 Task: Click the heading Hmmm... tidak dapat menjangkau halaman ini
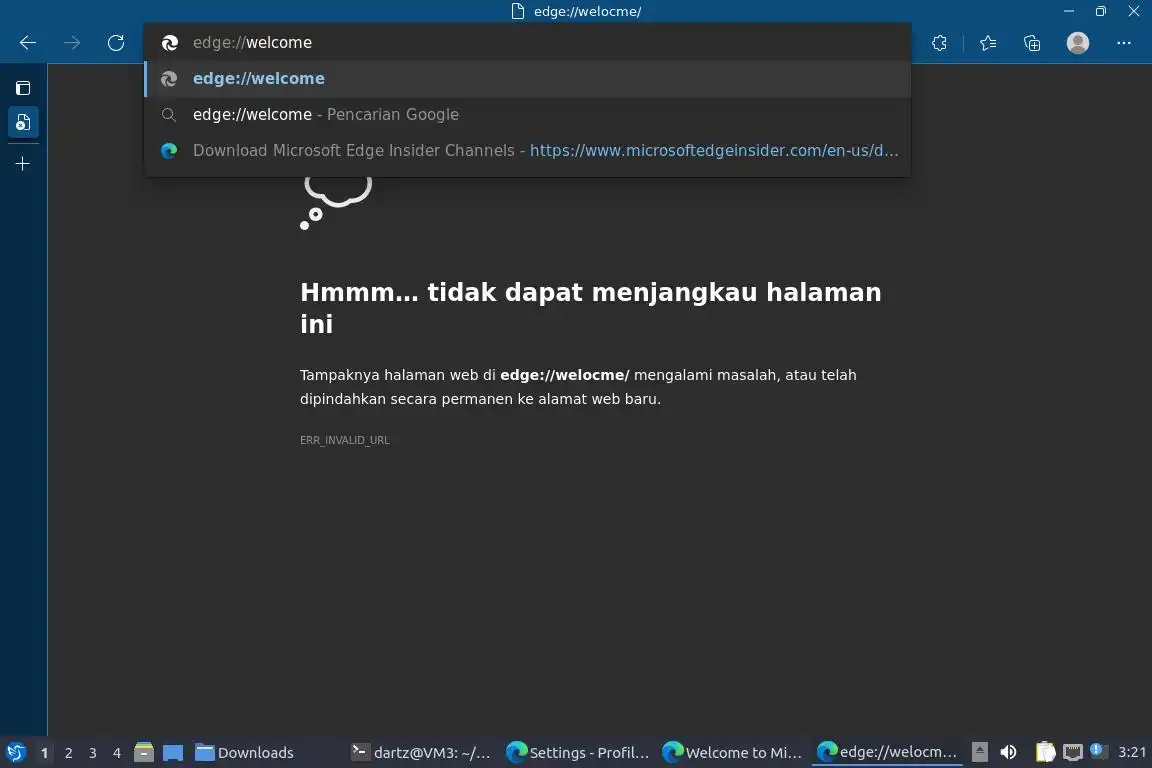[x=591, y=308]
